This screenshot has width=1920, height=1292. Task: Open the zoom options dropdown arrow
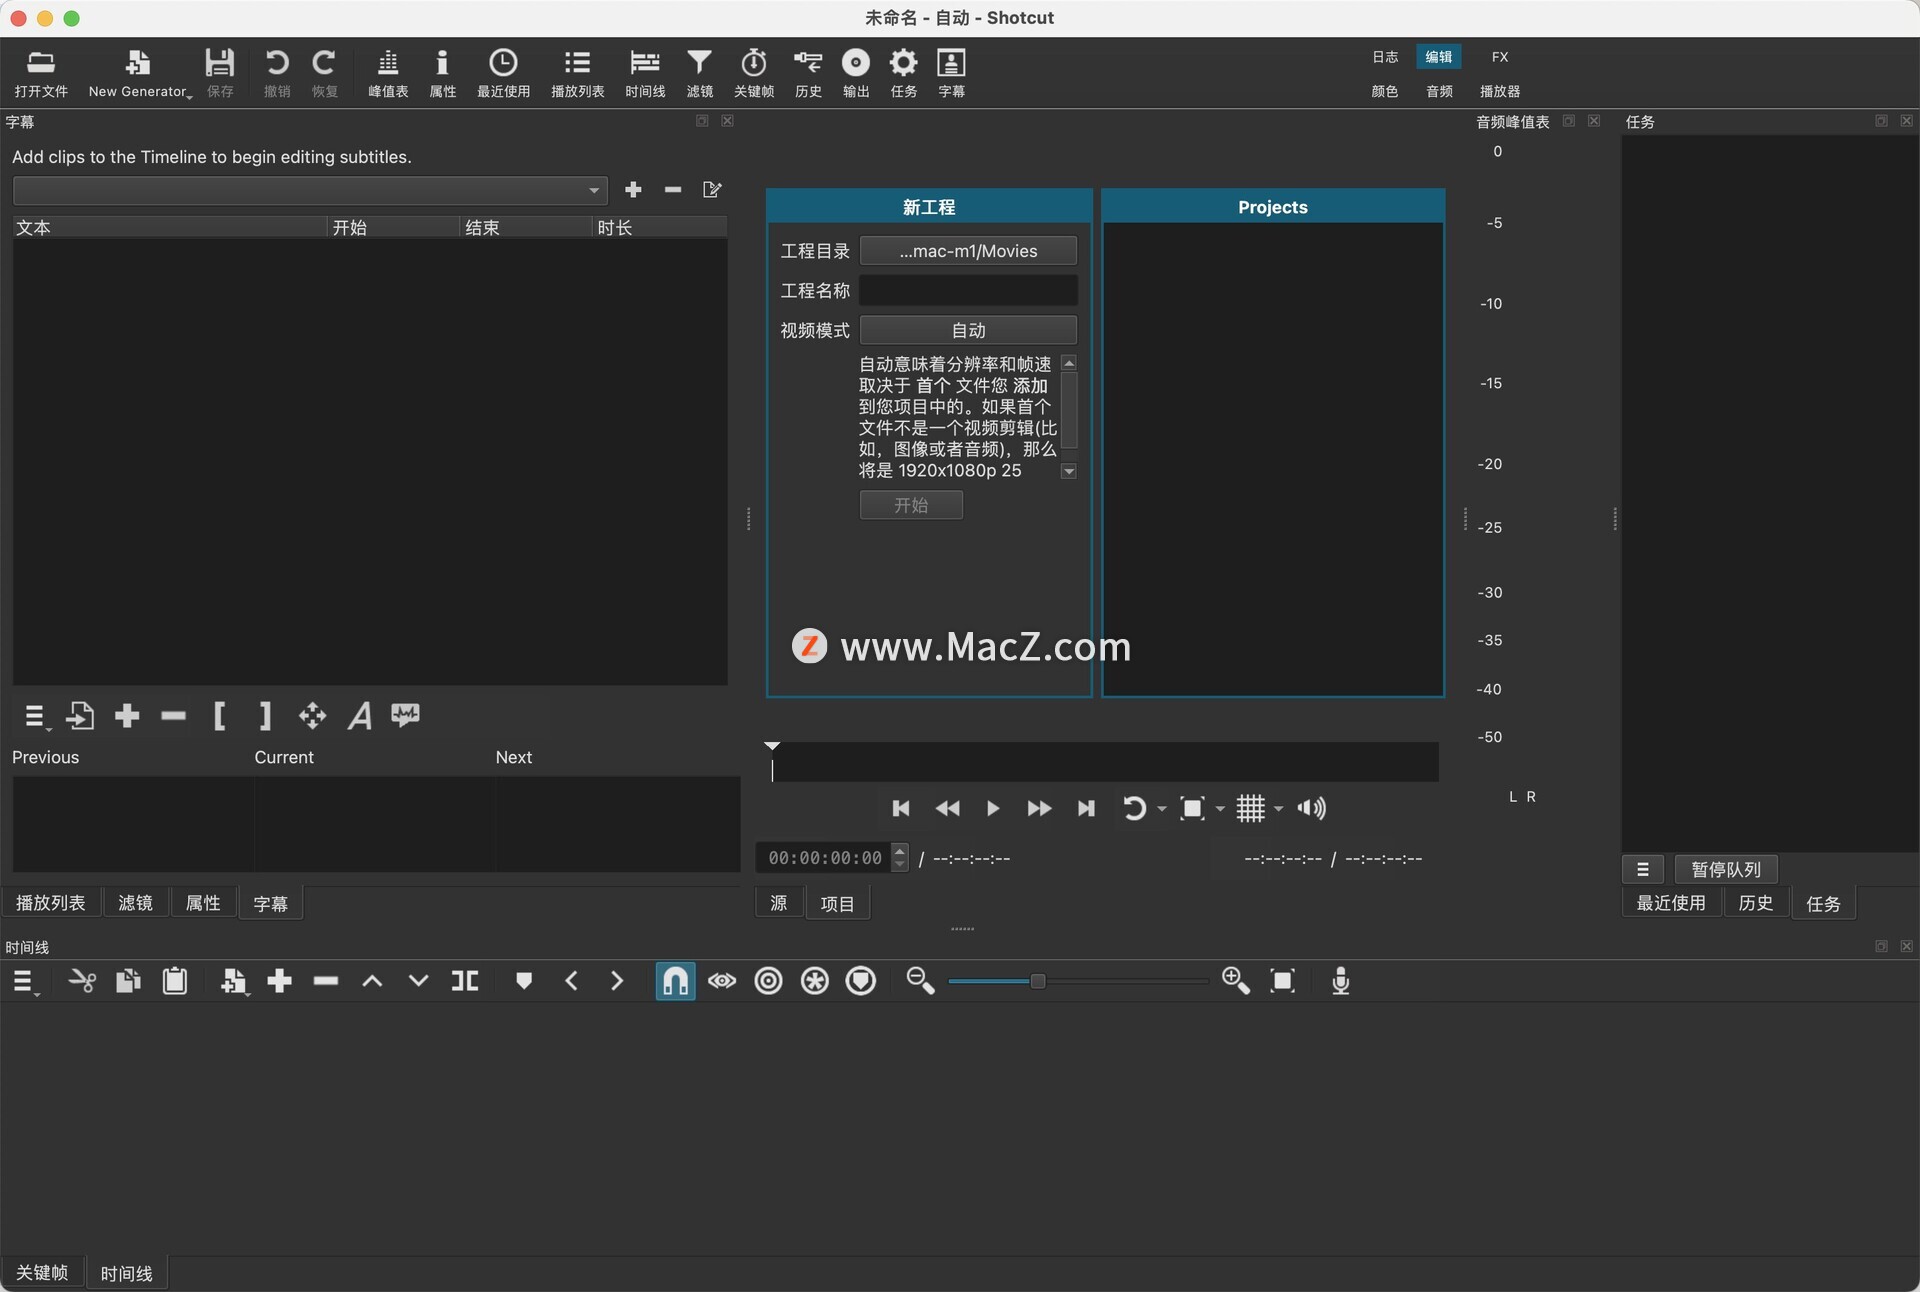click(1220, 809)
